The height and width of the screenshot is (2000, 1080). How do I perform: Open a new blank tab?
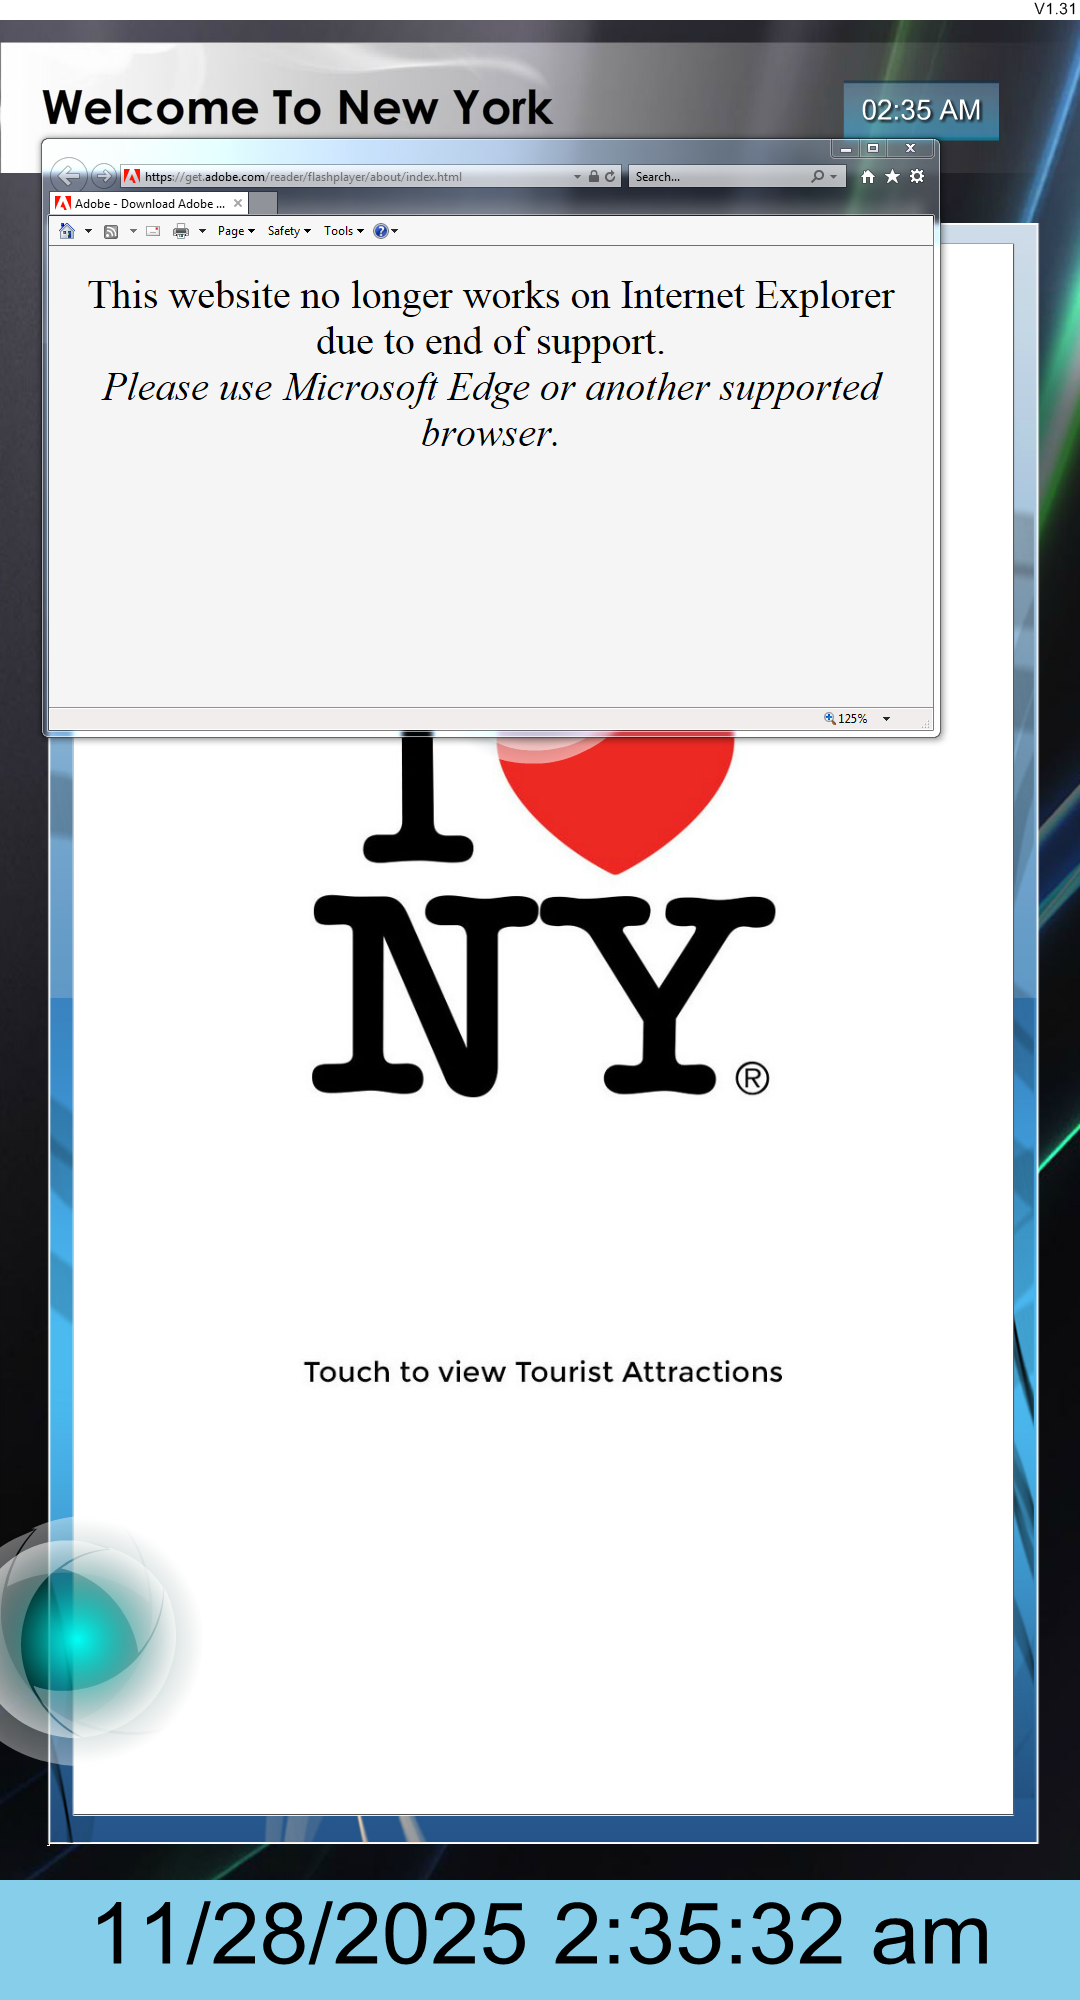[263, 203]
